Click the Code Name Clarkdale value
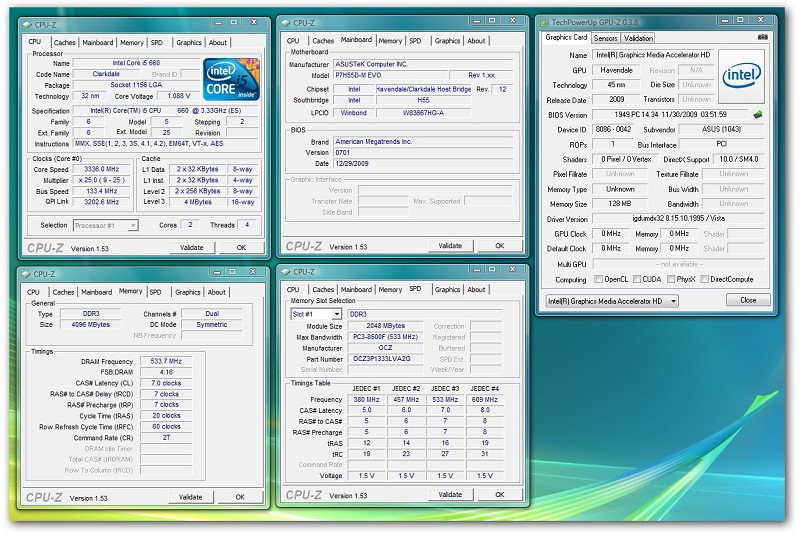Viewport: 800px width, 533px height. (106, 74)
